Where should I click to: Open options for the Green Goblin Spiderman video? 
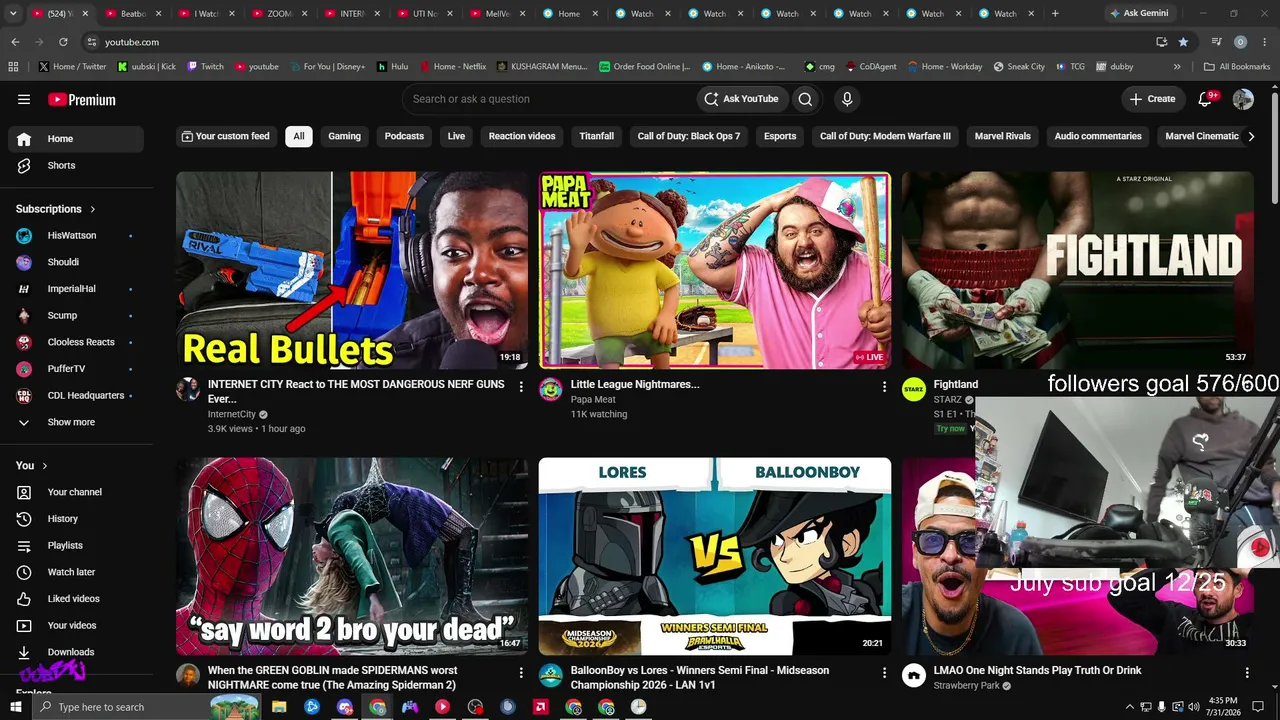click(x=521, y=672)
